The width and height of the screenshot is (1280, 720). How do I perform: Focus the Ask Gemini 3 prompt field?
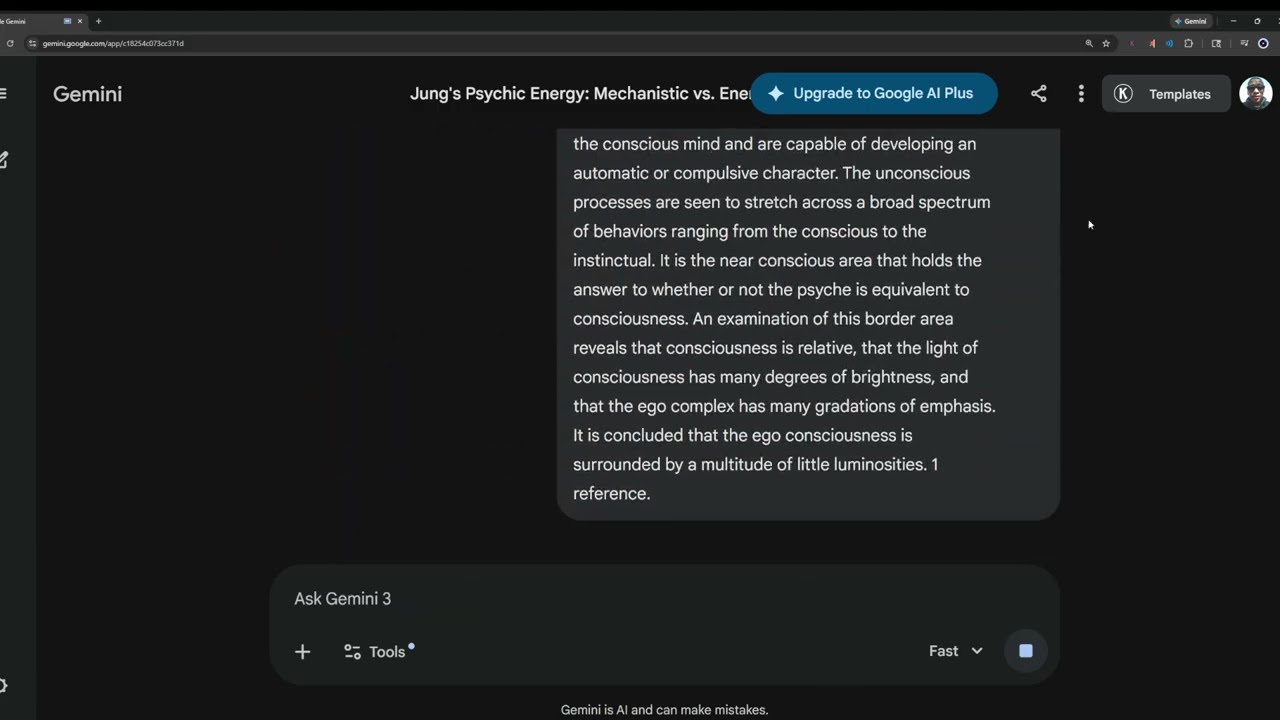point(664,598)
